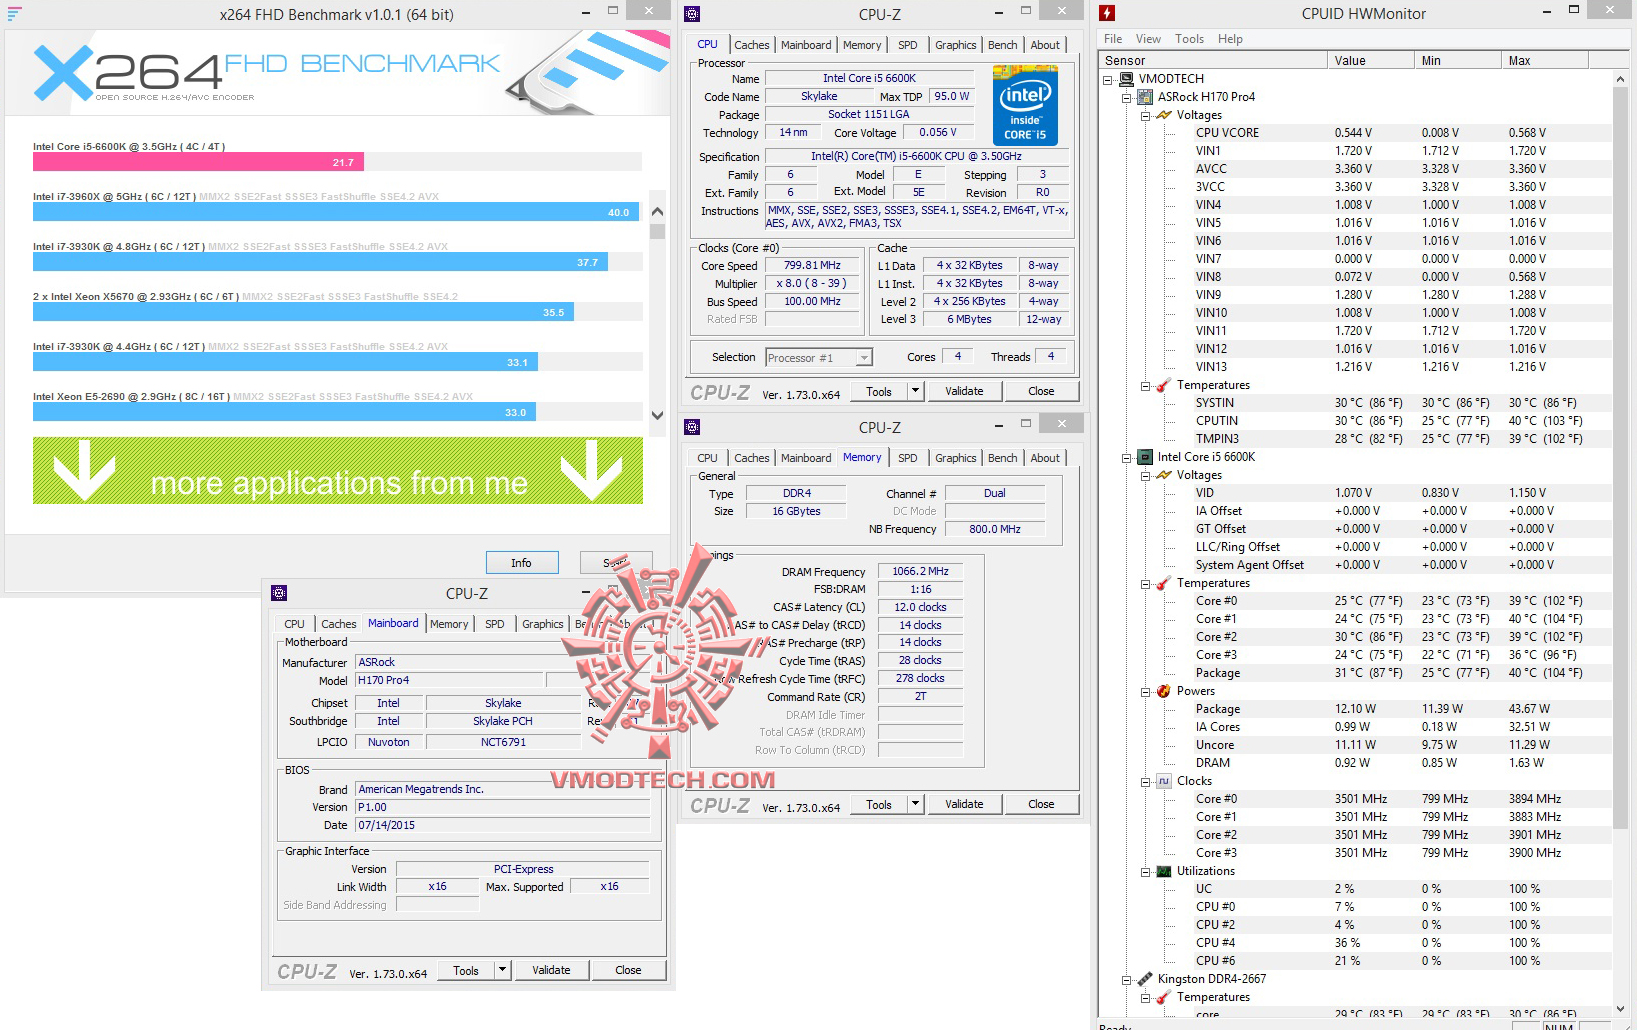Screen dimensions: 1637x1030
Task: Open Tools dropdown arrow in CPU-Z Processor window
Action: click(x=915, y=391)
